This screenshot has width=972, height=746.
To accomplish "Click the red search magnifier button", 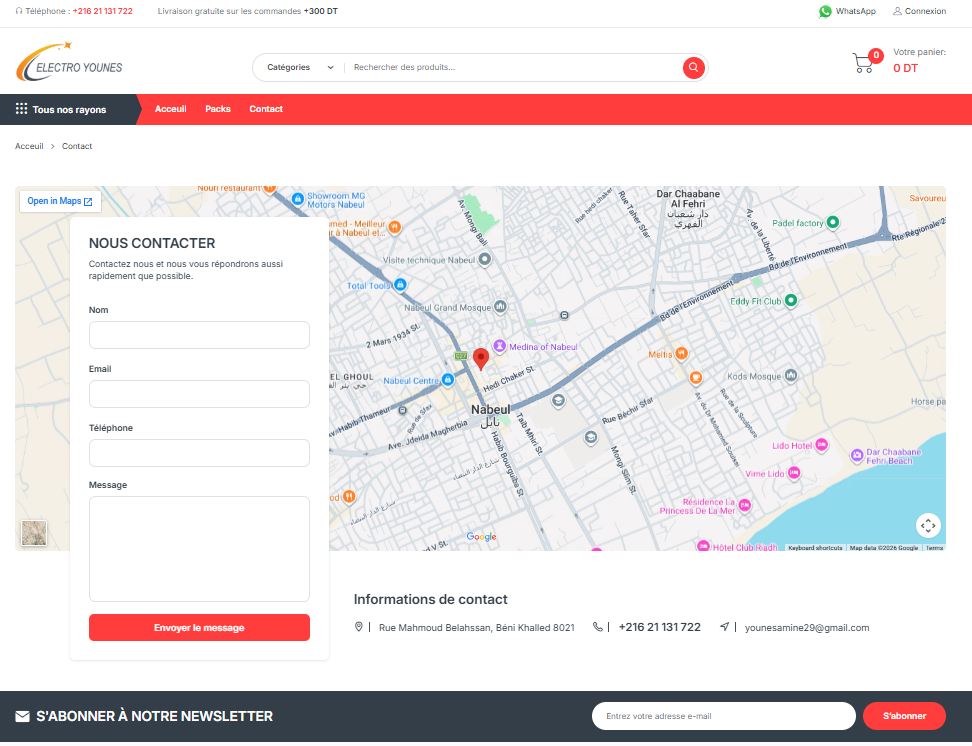I will pyautogui.click(x=693, y=68).
